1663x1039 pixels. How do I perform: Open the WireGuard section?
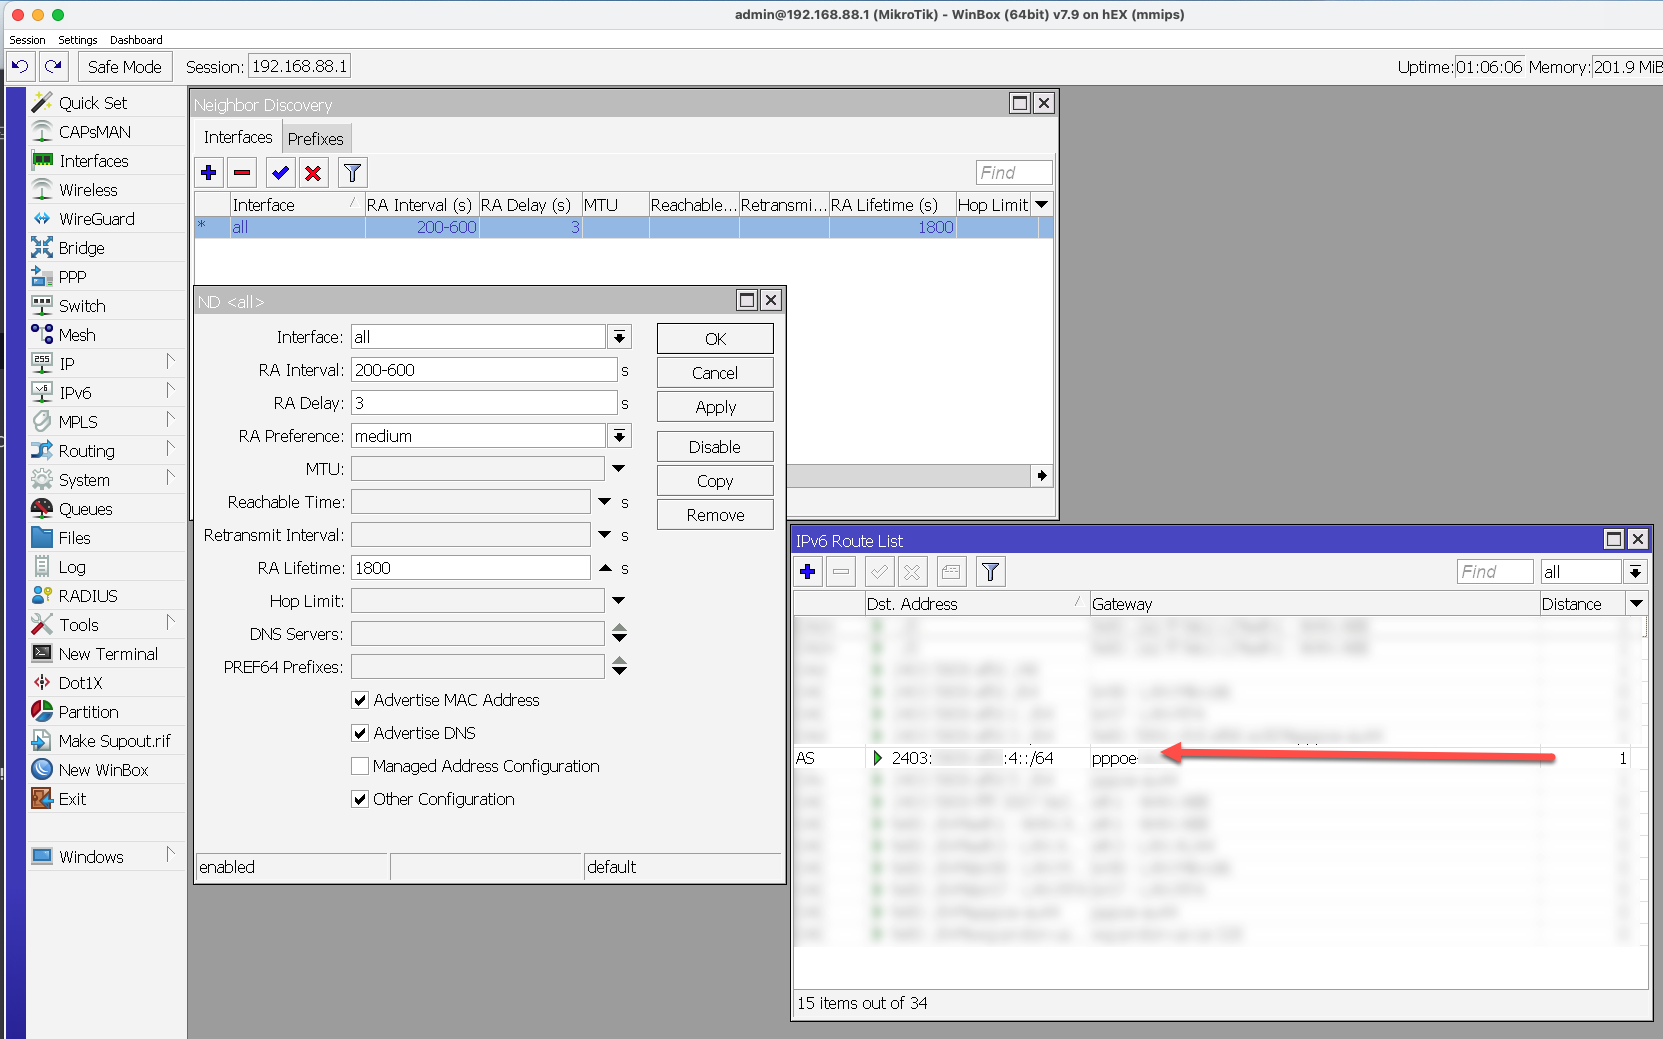tap(97, 218)
